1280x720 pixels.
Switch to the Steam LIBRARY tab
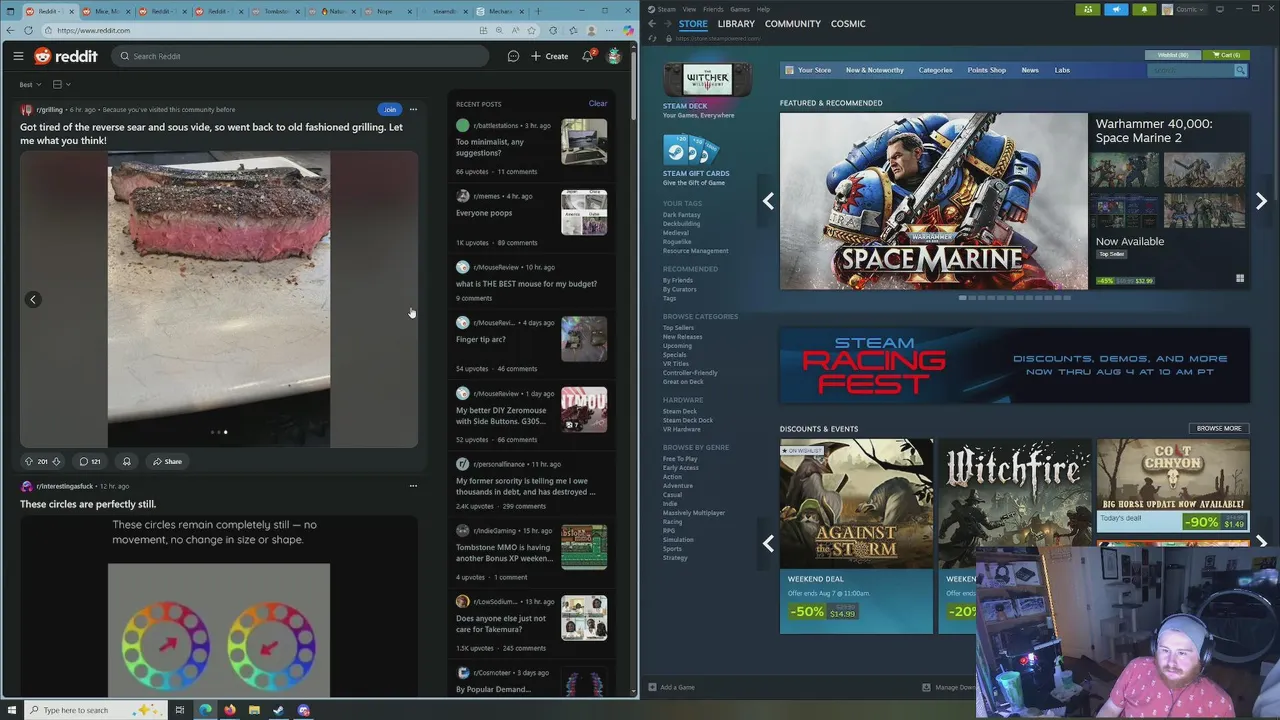[735, 23]
